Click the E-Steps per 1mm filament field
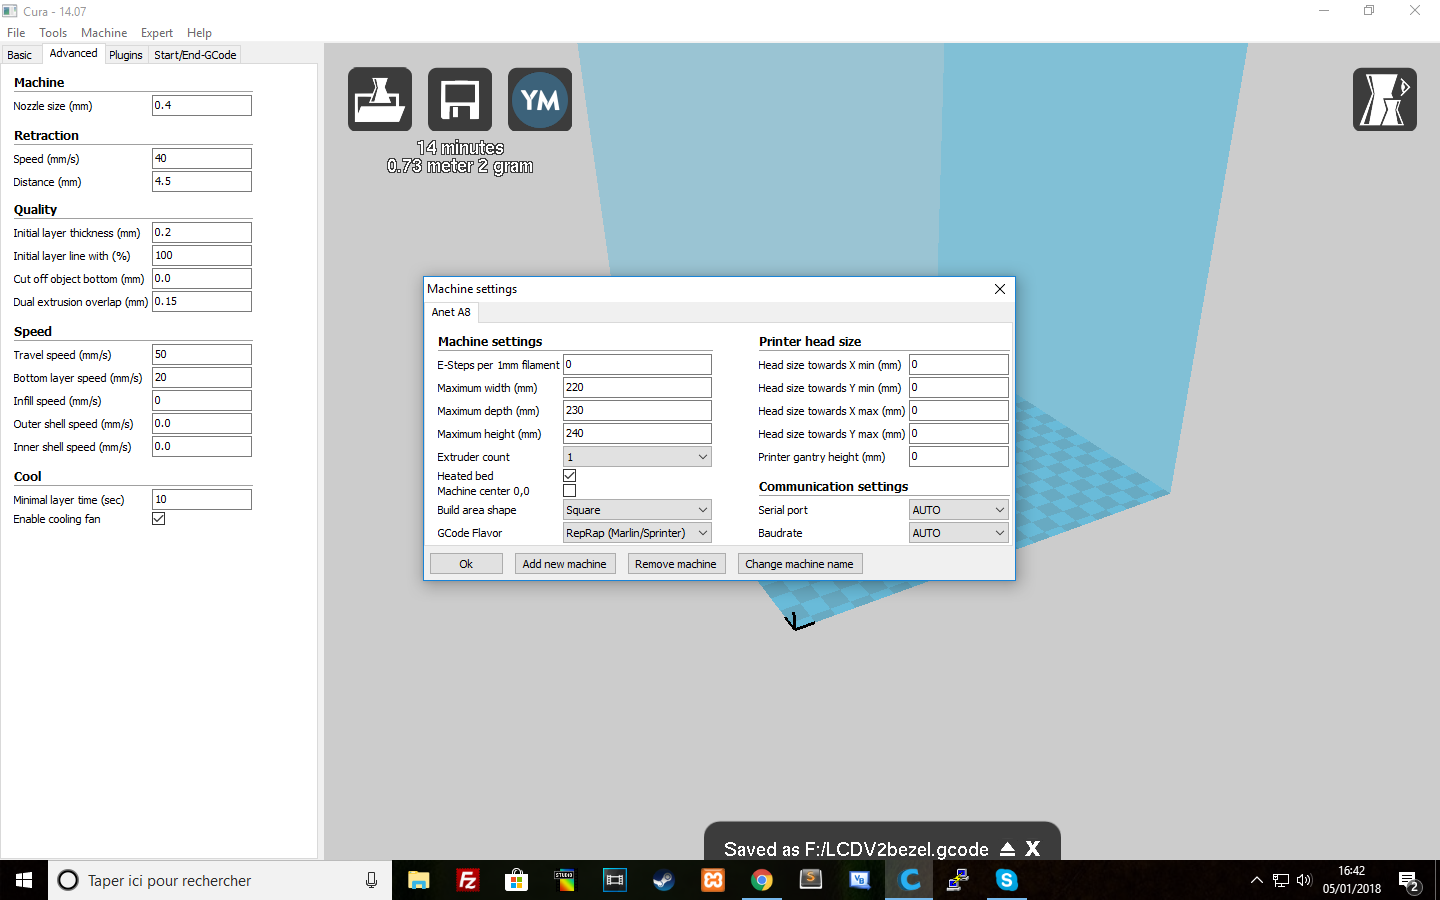1440x900 pixels. [x=637, y=364]
